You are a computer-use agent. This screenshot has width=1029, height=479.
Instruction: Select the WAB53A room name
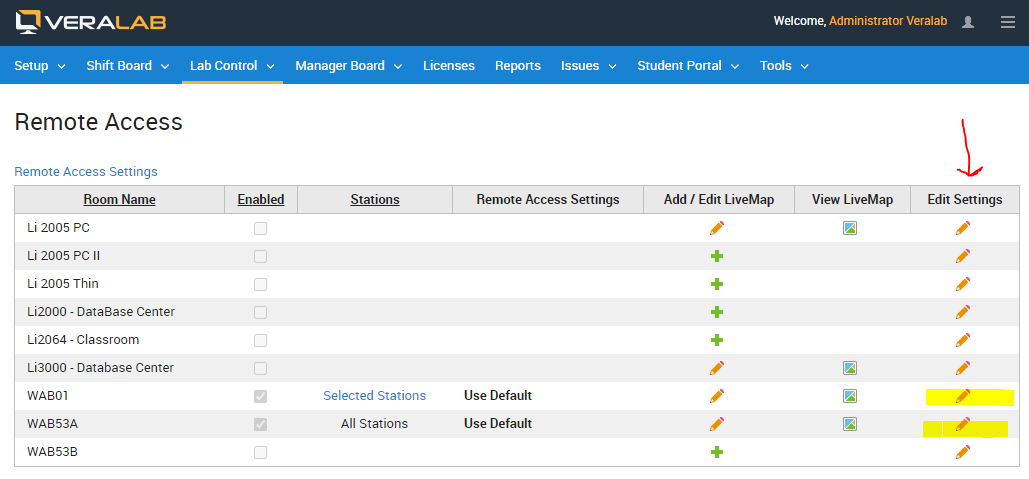[x=52, y=424]
